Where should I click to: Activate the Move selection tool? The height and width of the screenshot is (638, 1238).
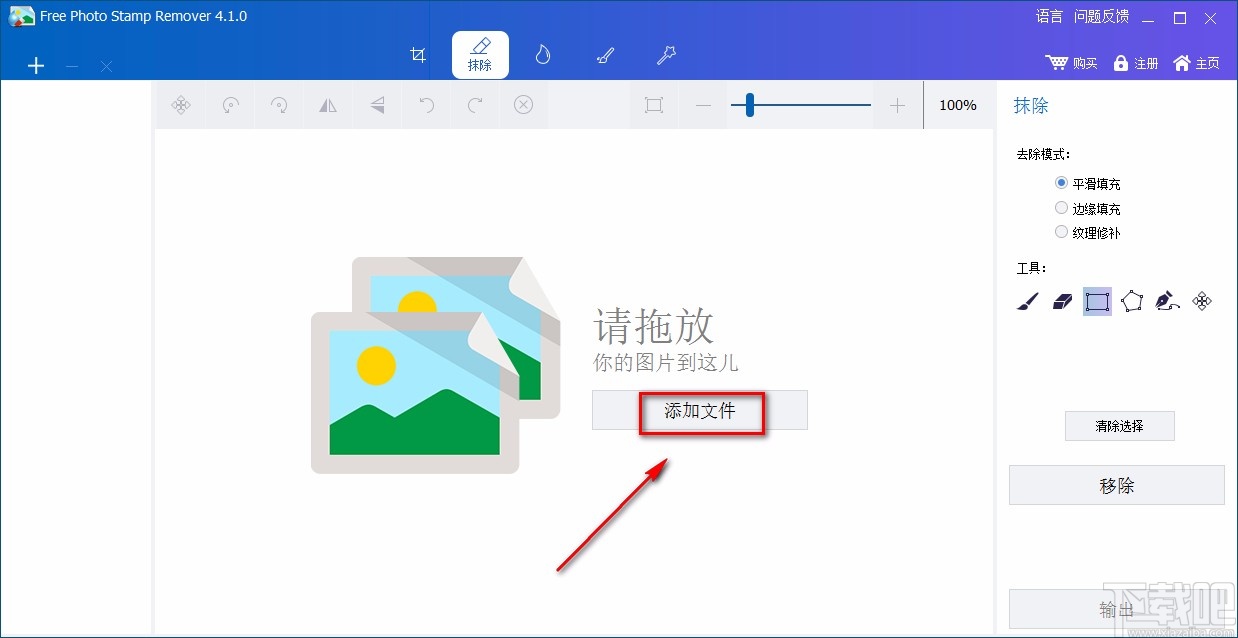coord(1202,301)
